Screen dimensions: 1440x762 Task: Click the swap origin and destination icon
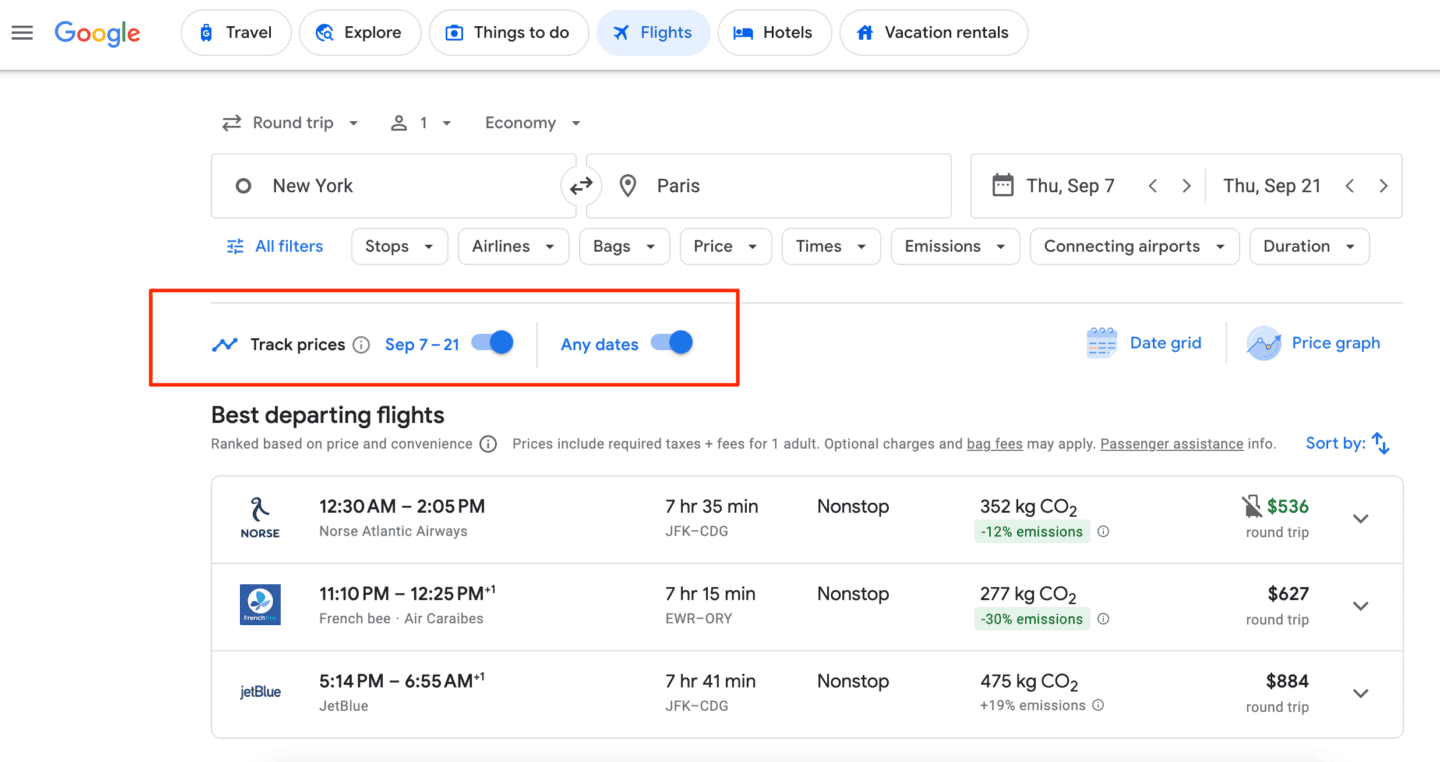point(581,185)
